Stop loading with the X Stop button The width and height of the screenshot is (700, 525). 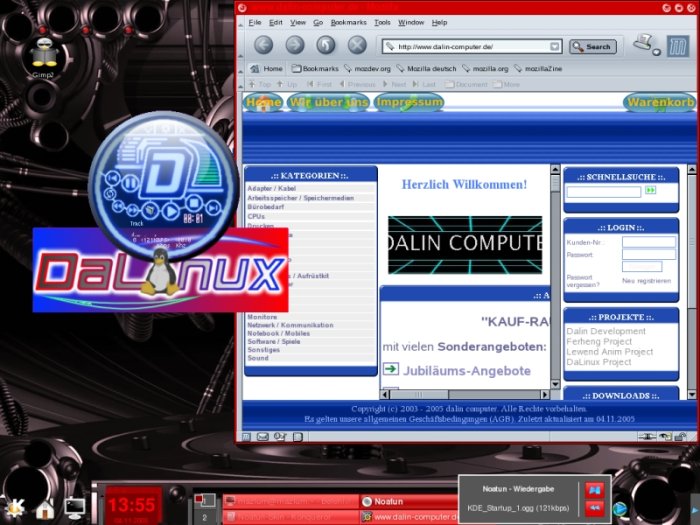(x=357, y=45)
